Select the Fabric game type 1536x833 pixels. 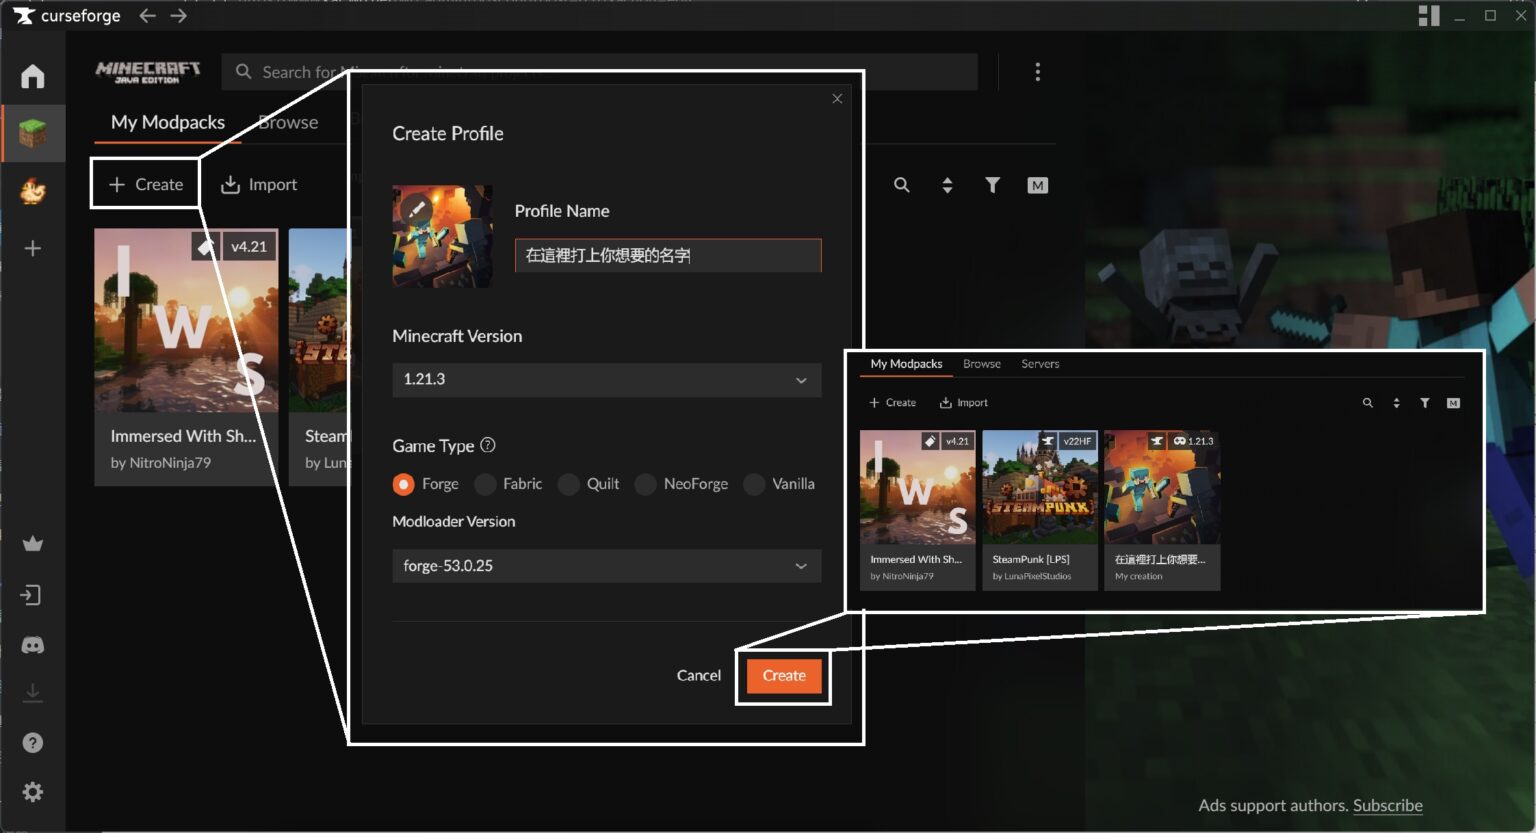coord(485,484)
